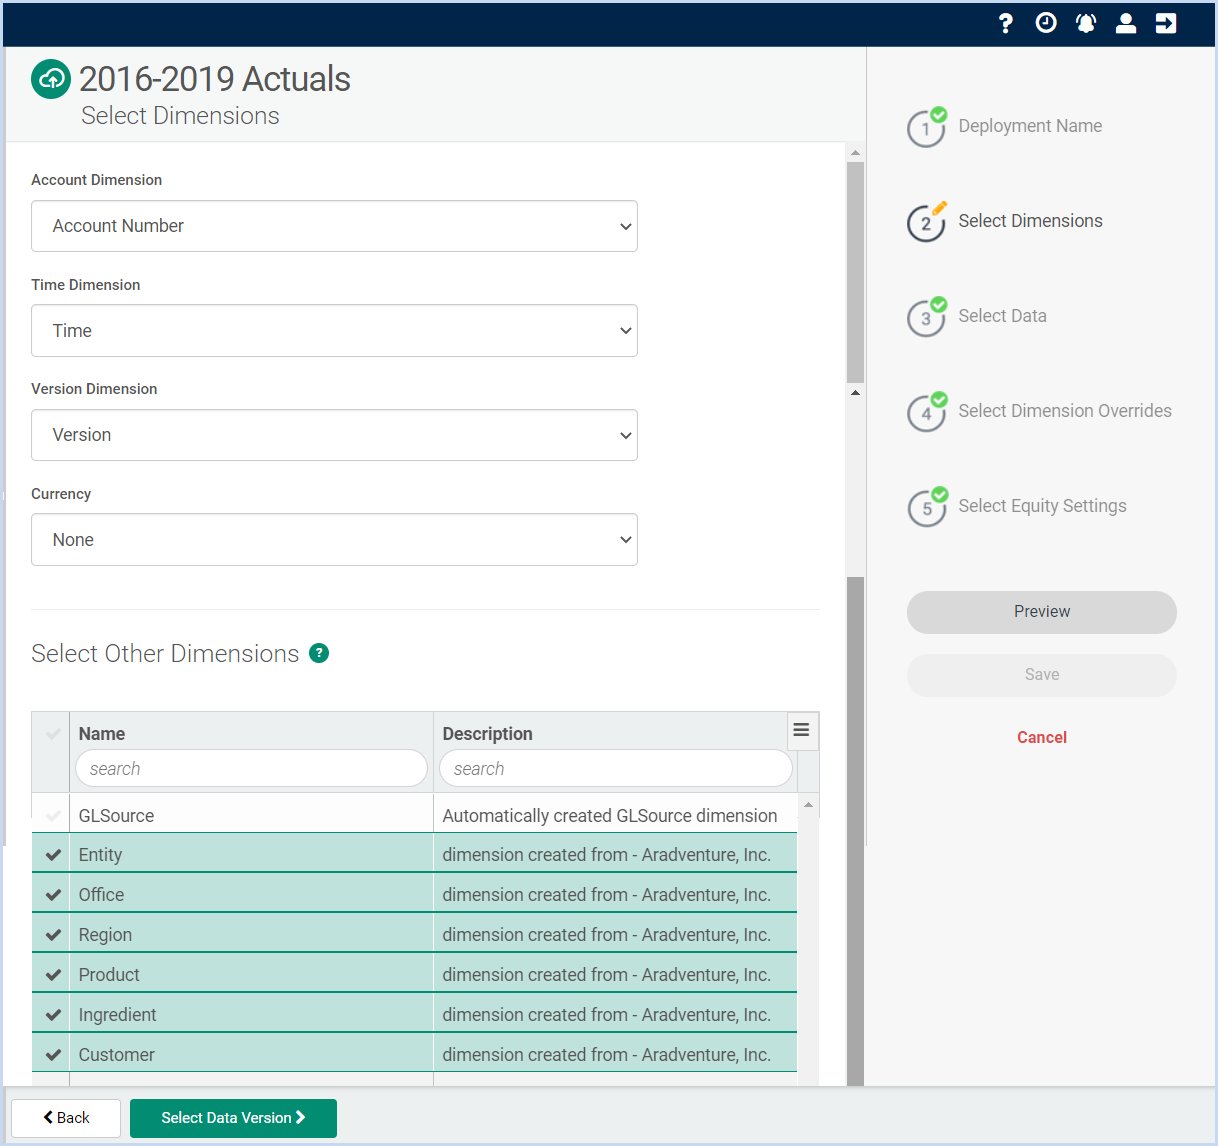Uncheck the Office row checkmark
Viewport: 1218px width, 1146px height.
[x=53, y=895]
